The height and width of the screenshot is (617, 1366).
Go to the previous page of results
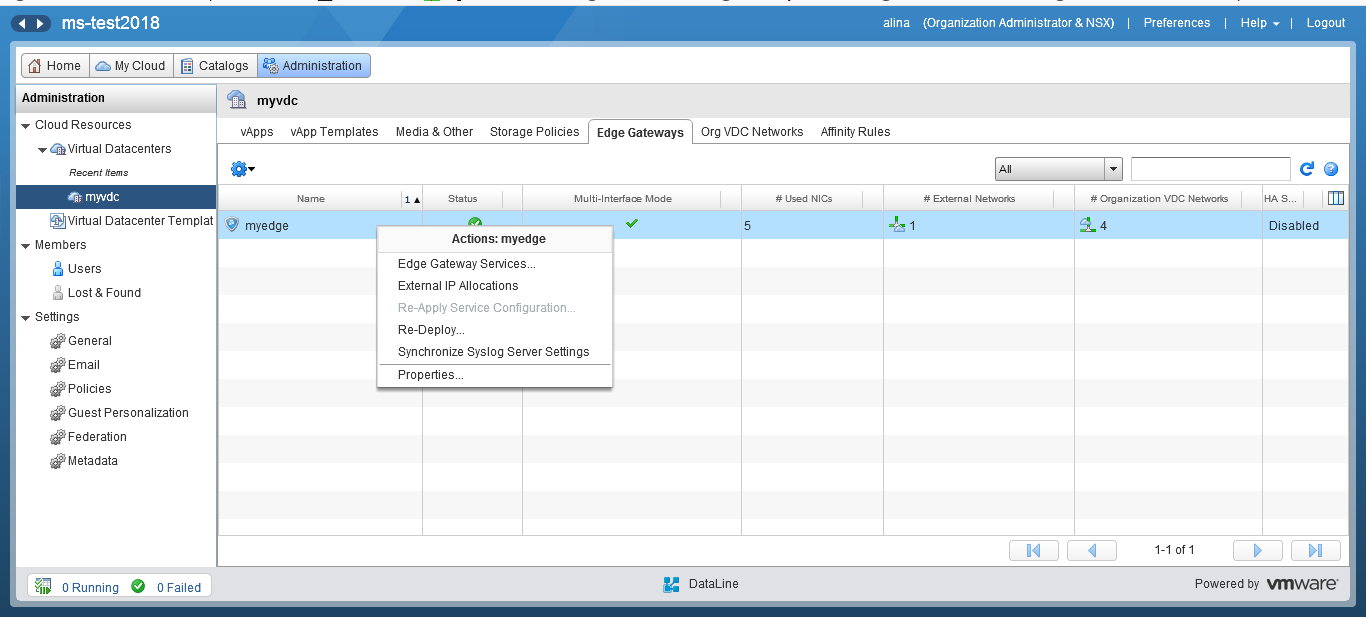1092,550
